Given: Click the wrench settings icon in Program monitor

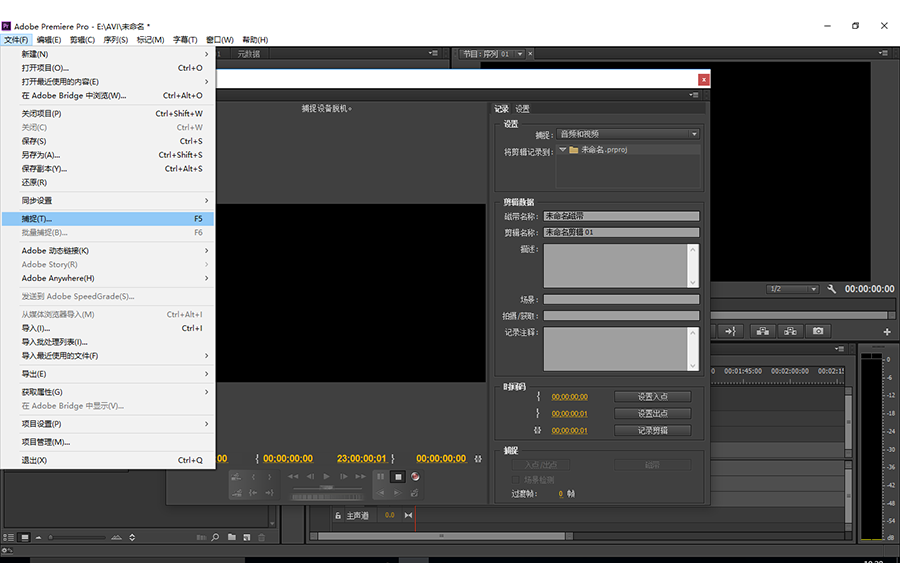Looking at the screenshot, I should [x=831, y=289].
